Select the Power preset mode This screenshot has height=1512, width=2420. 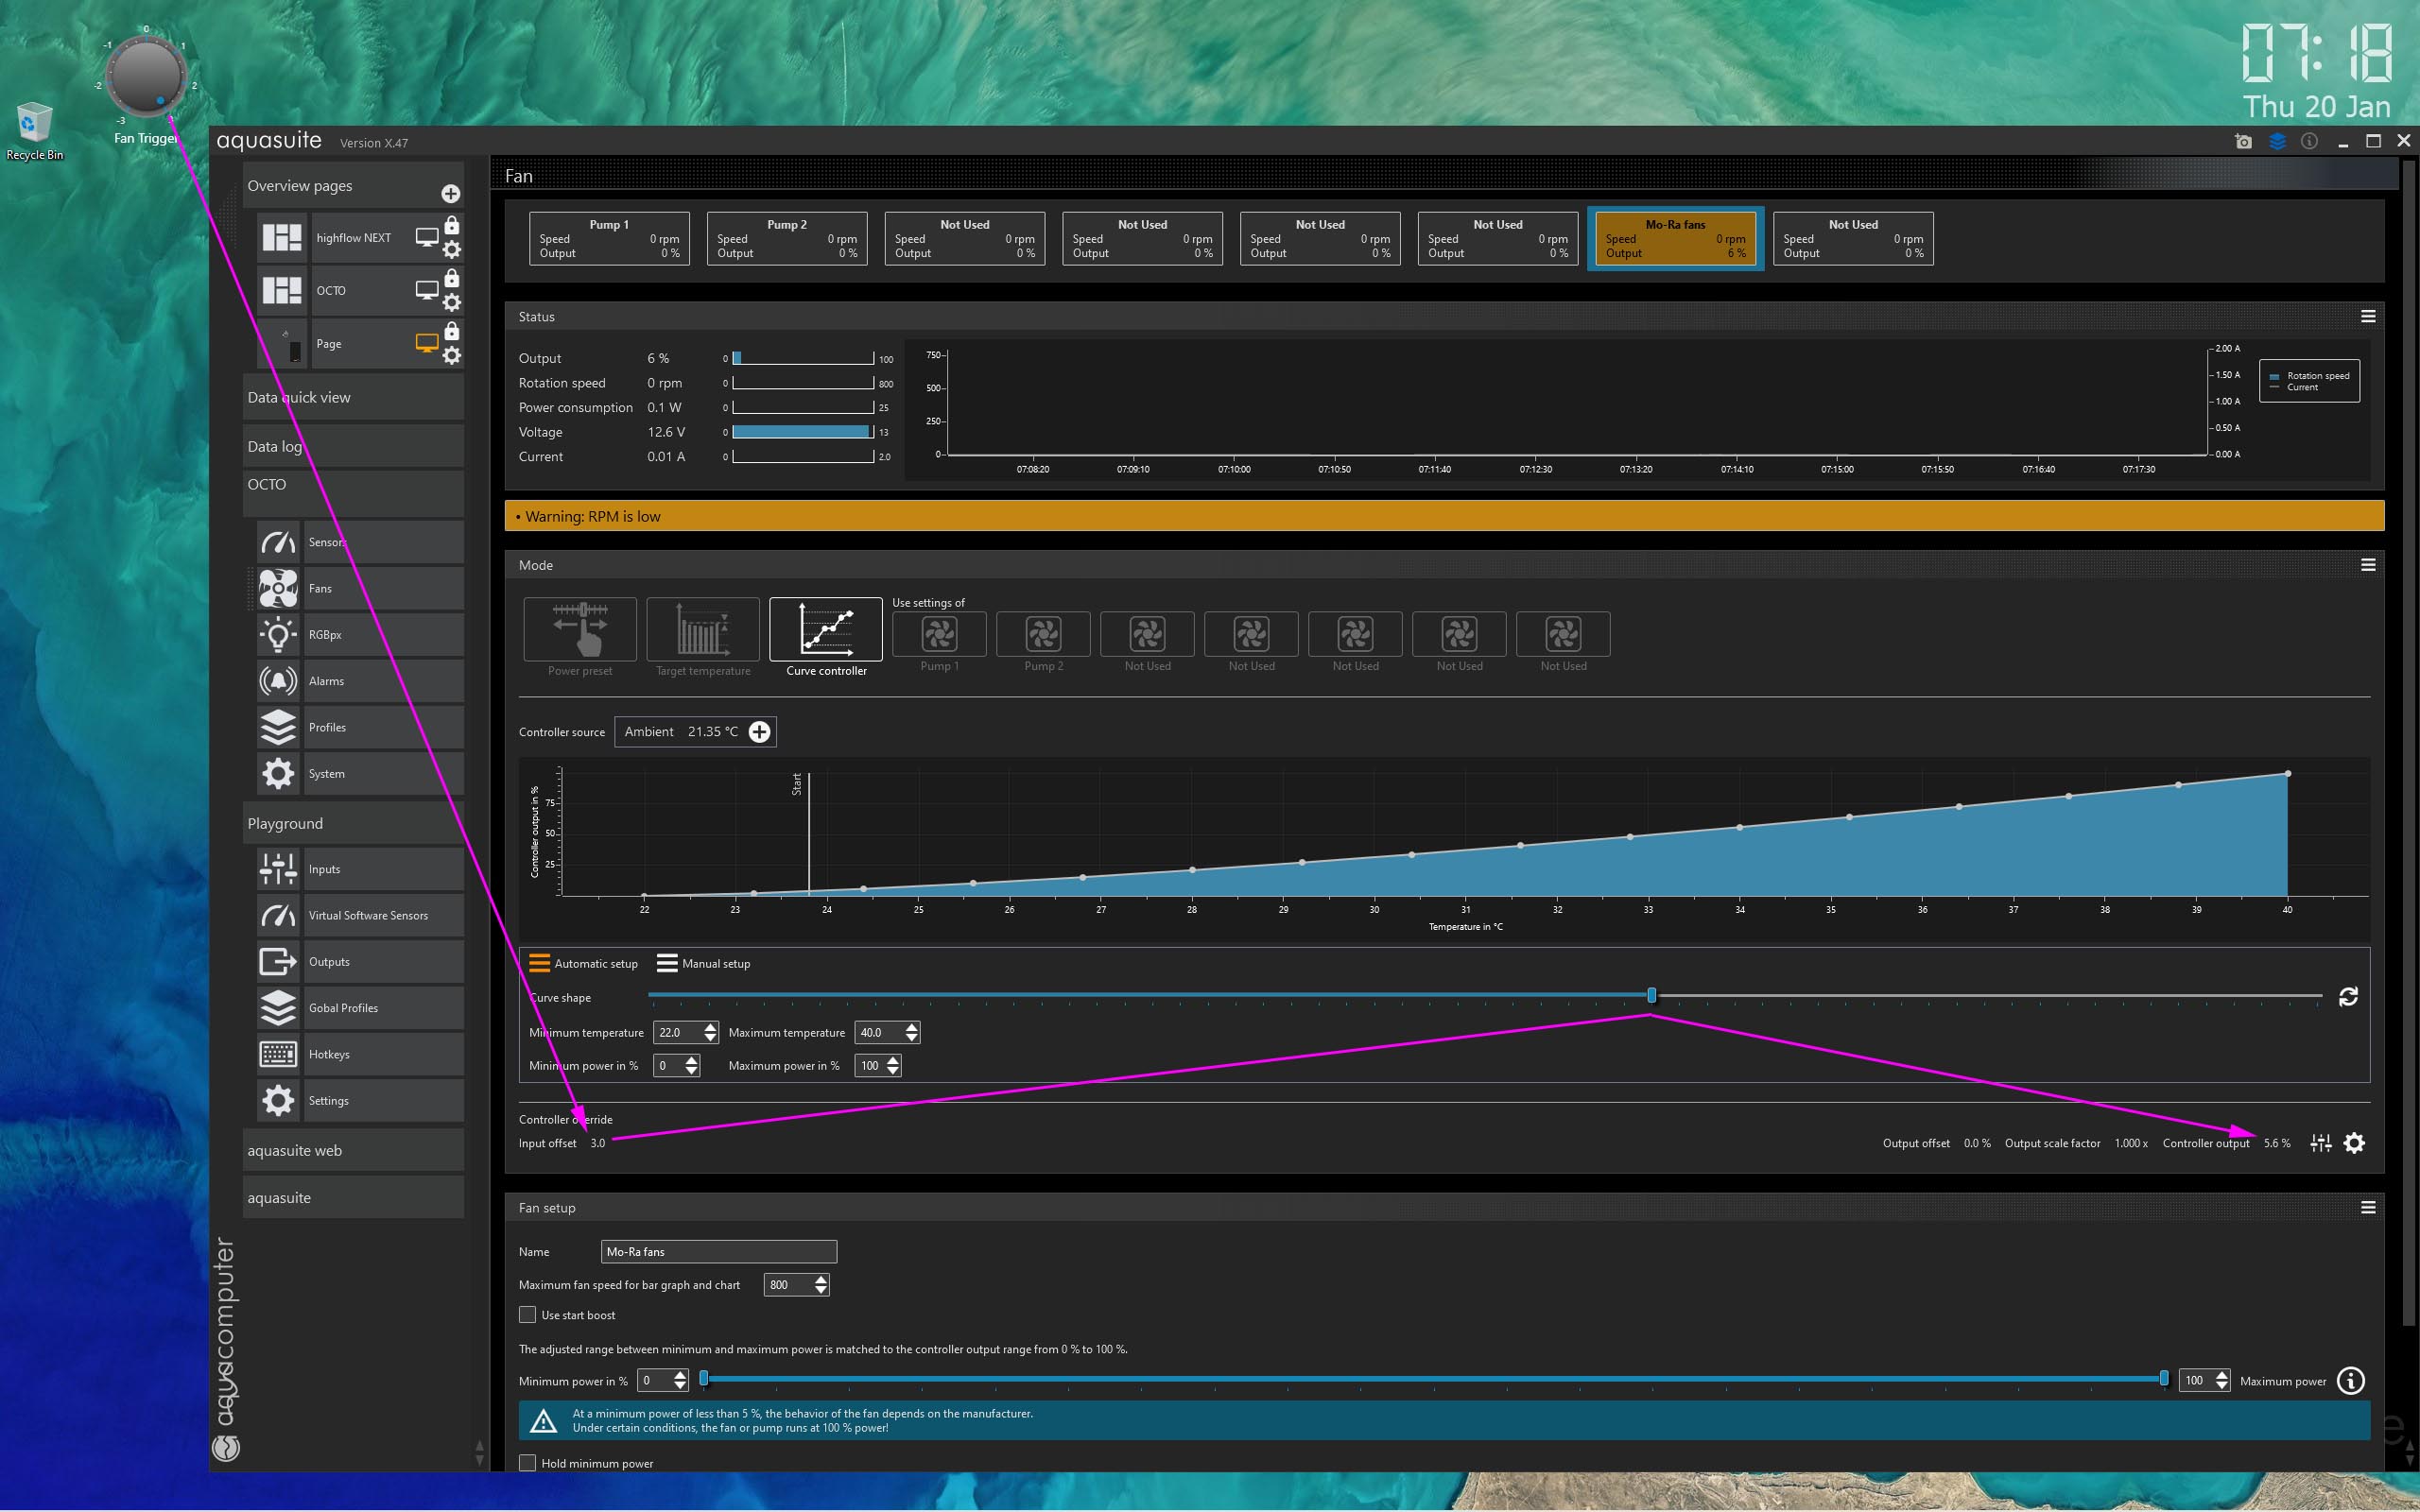[580, 631]
